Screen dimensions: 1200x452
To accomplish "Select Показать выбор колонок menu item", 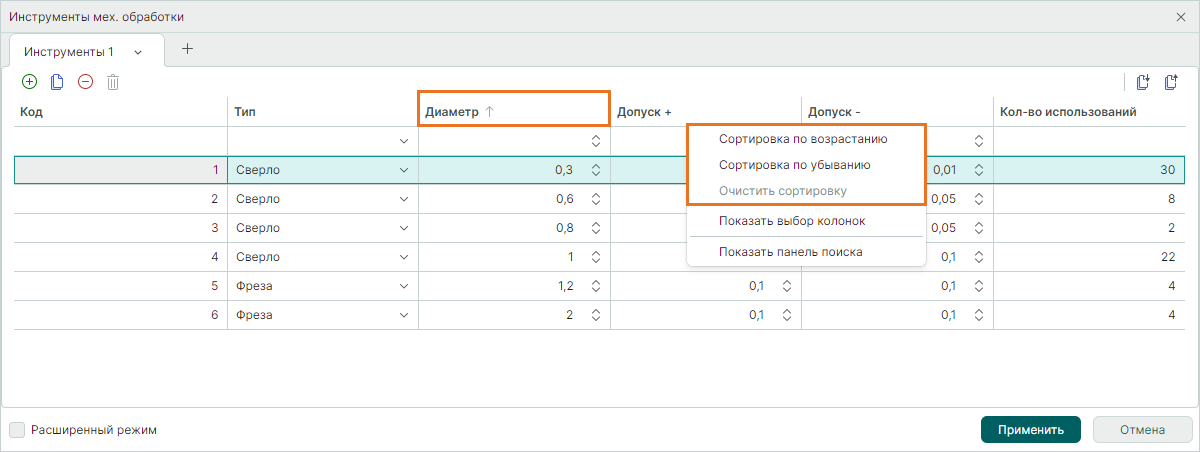I will coord(792,220).
